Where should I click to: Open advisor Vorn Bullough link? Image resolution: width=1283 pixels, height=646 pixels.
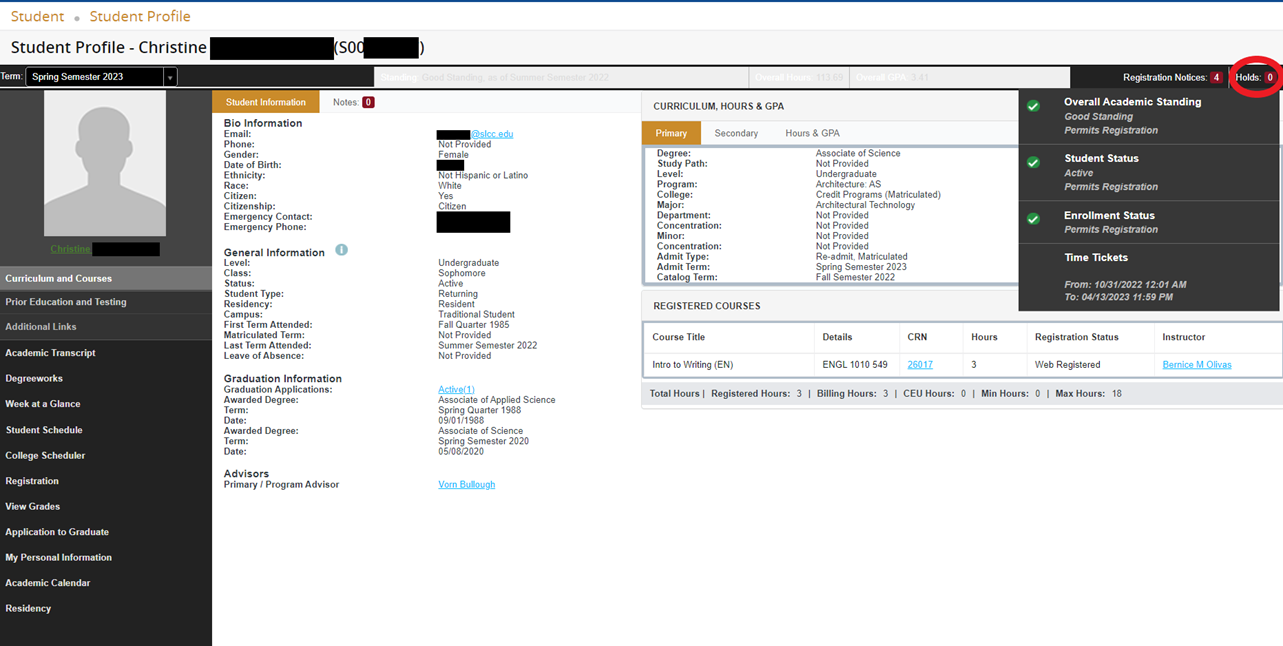[x=466, y=484]
